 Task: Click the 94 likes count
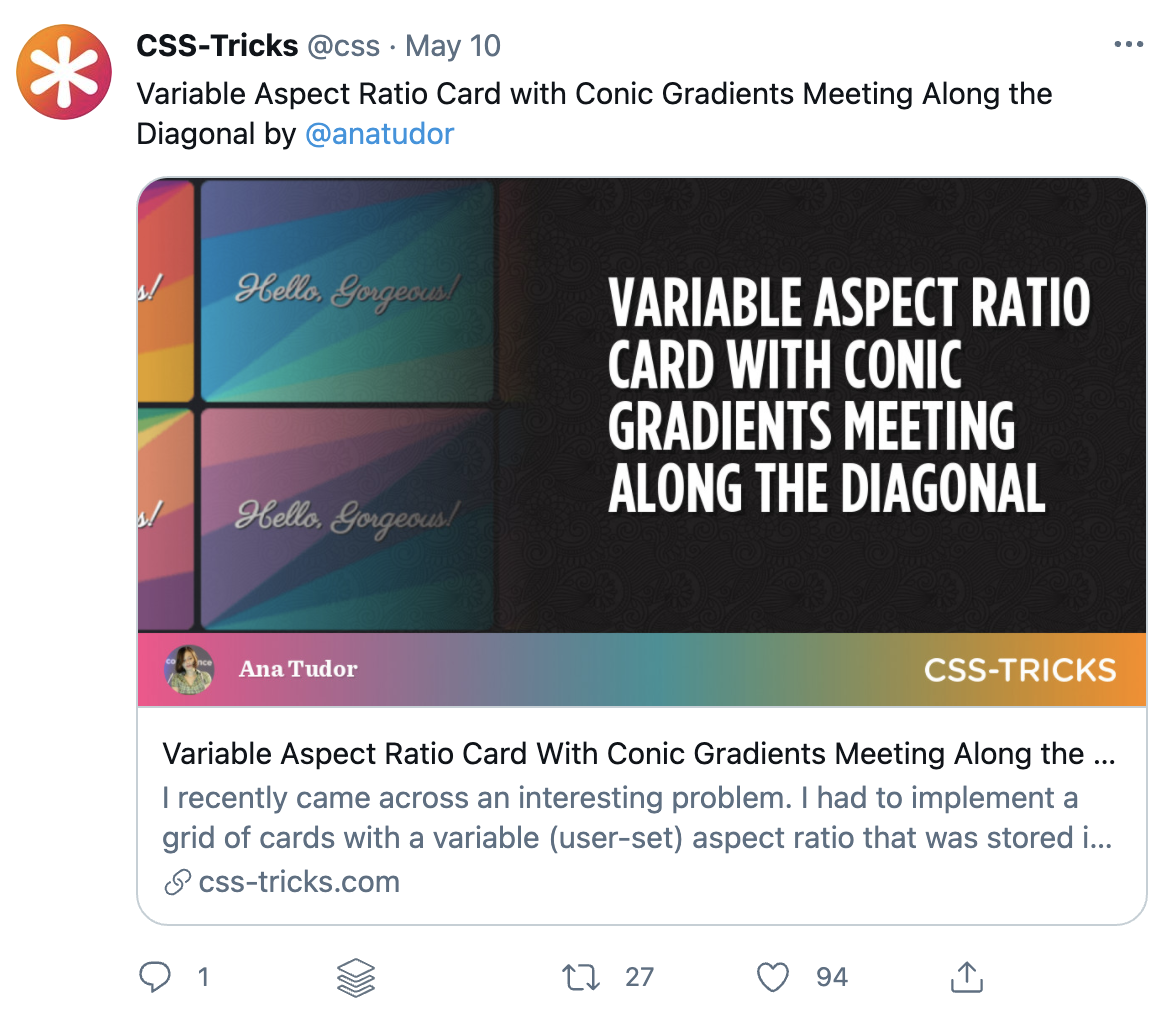tap(831, 977)
